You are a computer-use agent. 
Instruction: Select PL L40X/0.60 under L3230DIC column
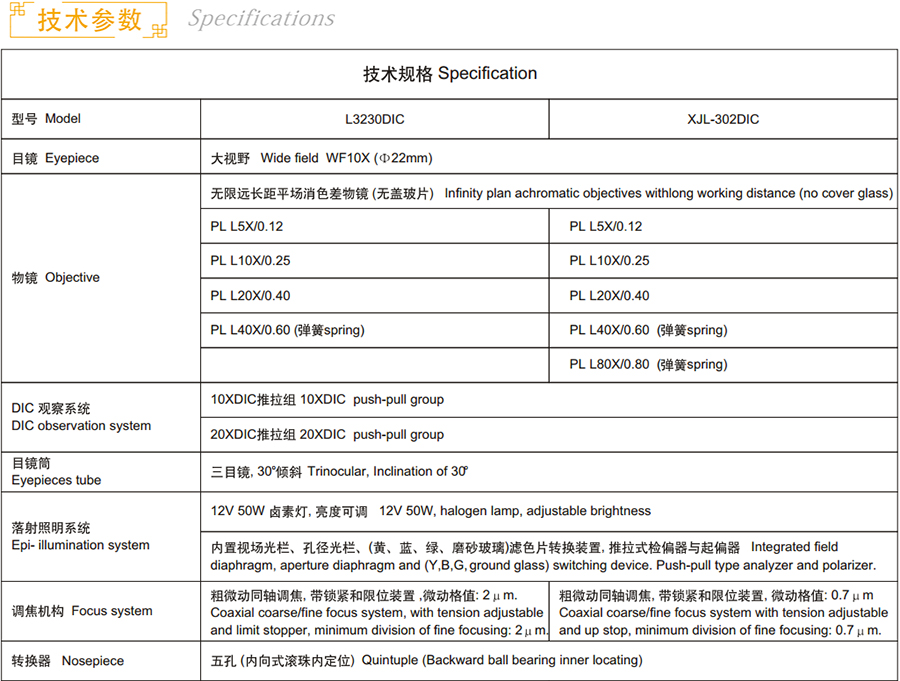(287, 330)
